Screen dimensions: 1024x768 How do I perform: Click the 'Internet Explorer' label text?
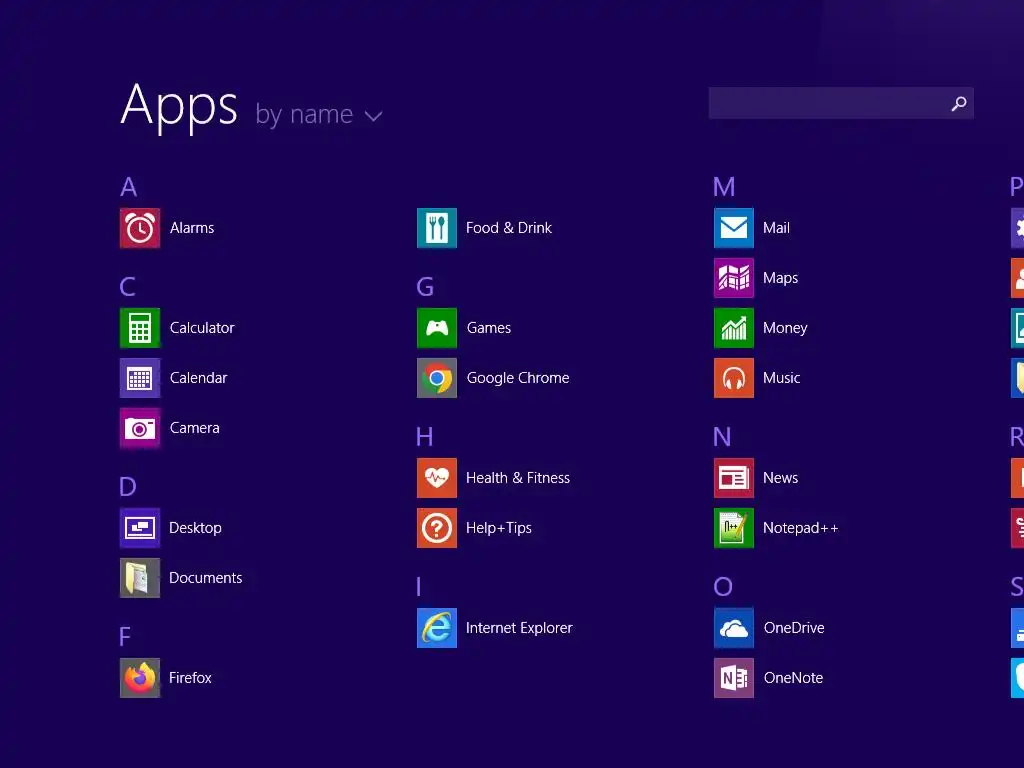(519, 628)
